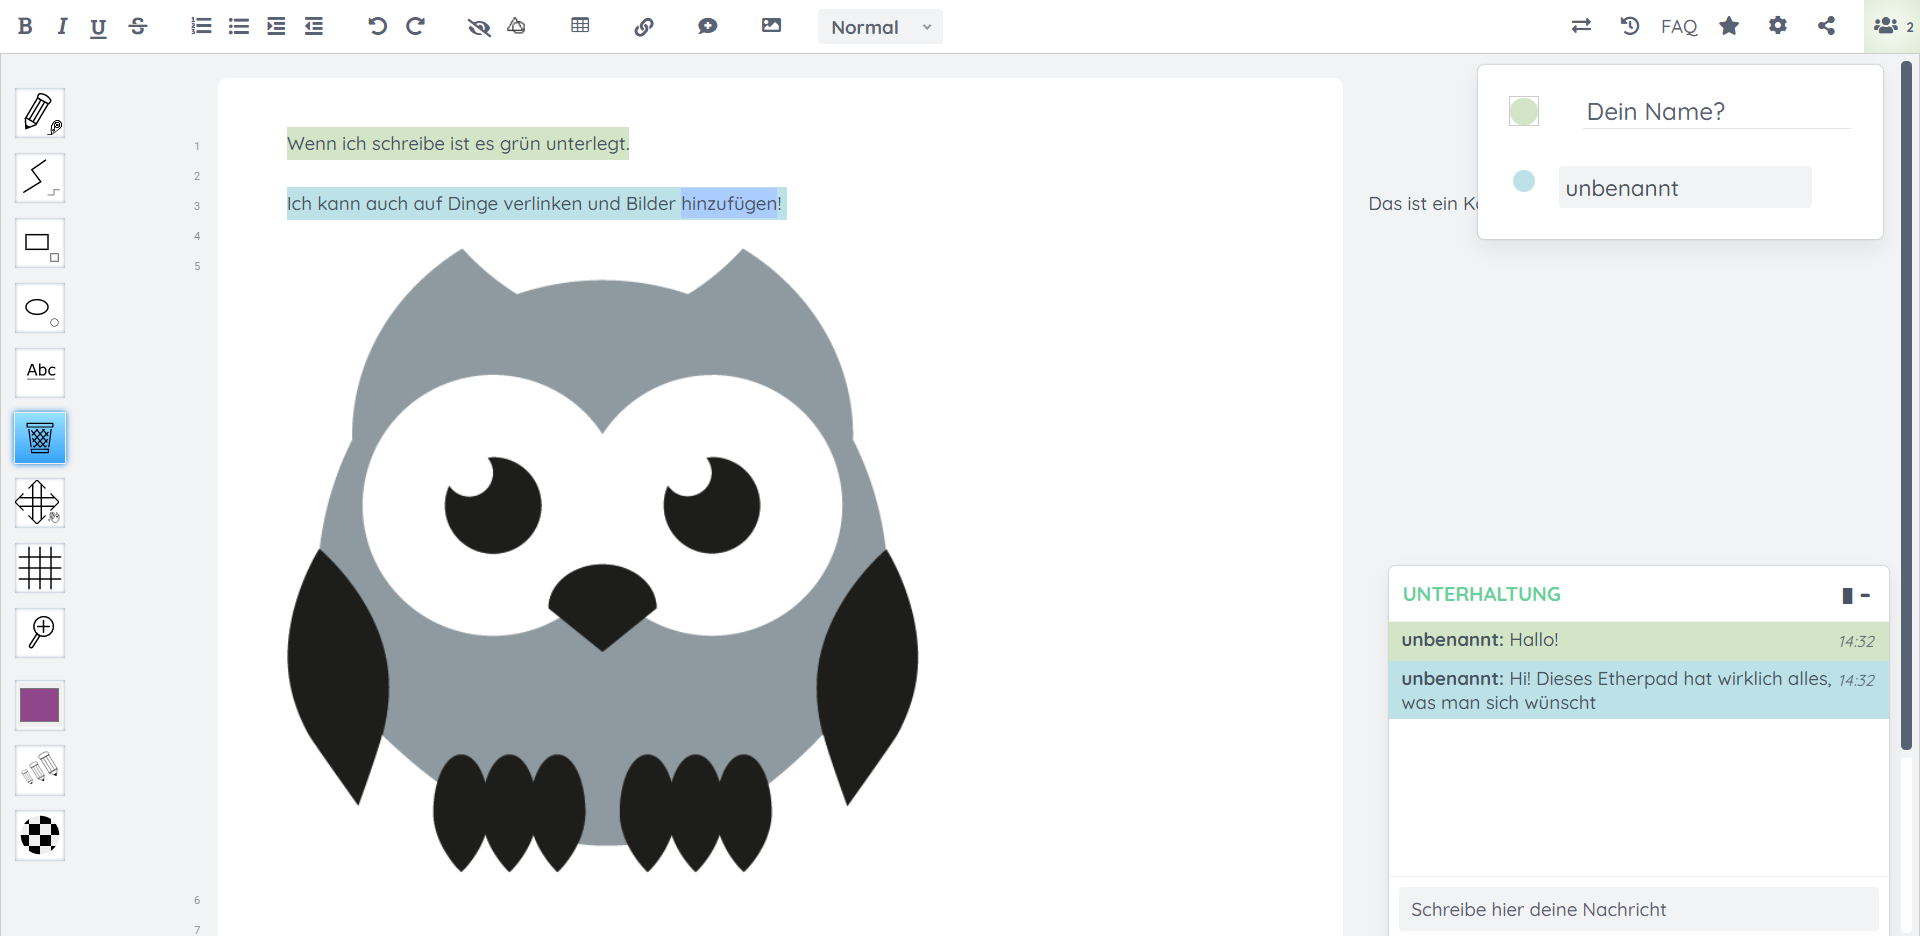Clear authorship colors with crossed-eye icon
Viewport: 1920px width, 936px height.
click(479, 27)
